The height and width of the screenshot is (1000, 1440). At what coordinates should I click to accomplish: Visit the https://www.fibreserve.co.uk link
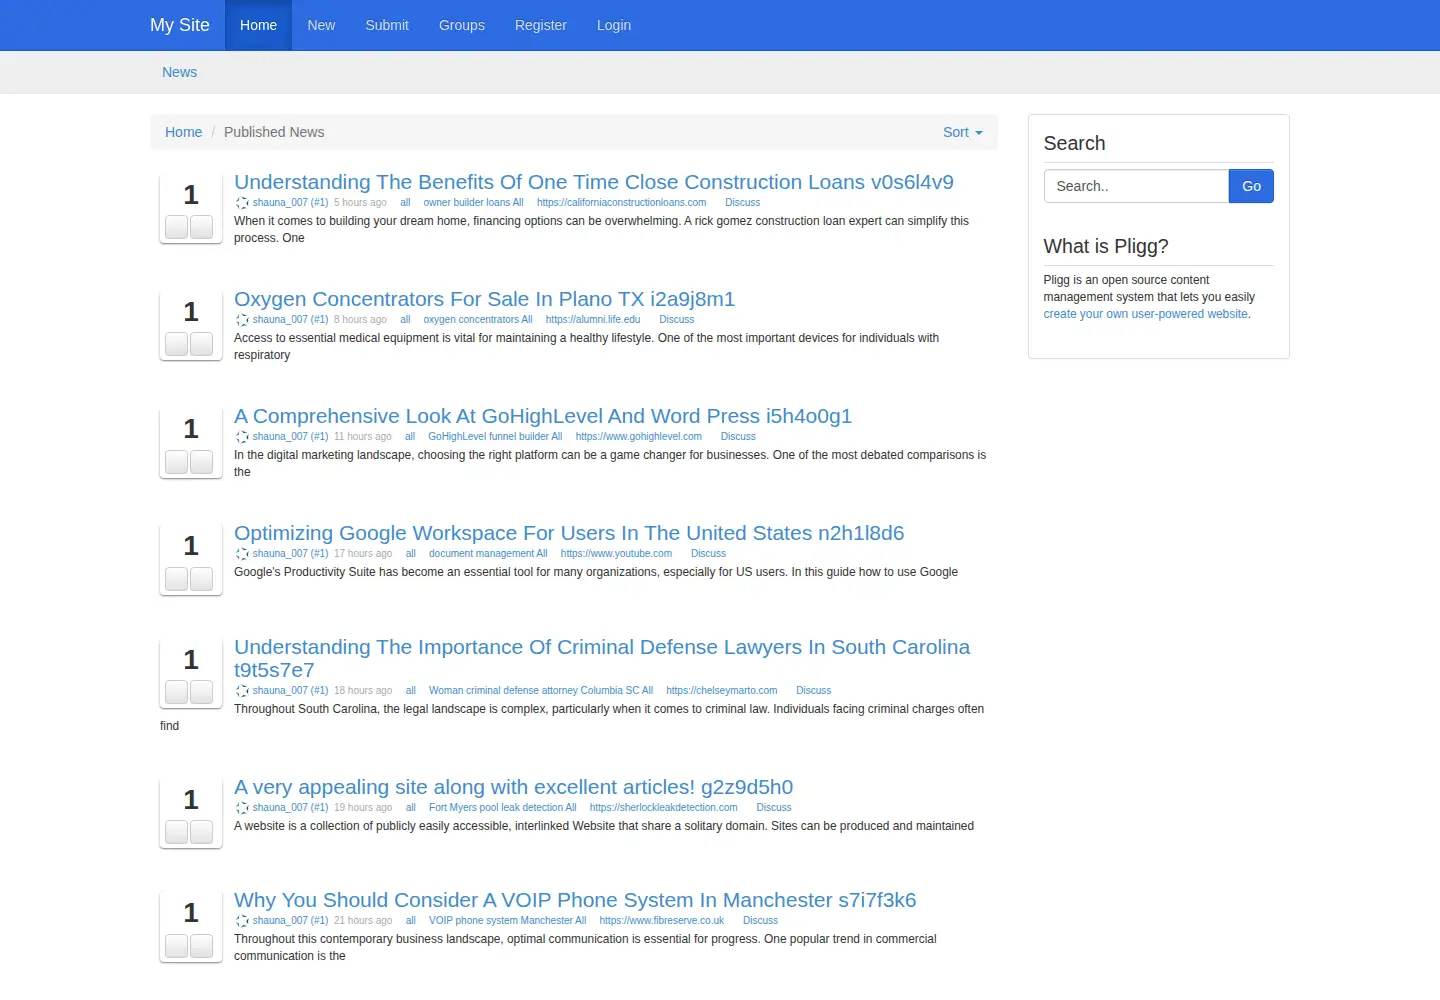click(662, 921)
